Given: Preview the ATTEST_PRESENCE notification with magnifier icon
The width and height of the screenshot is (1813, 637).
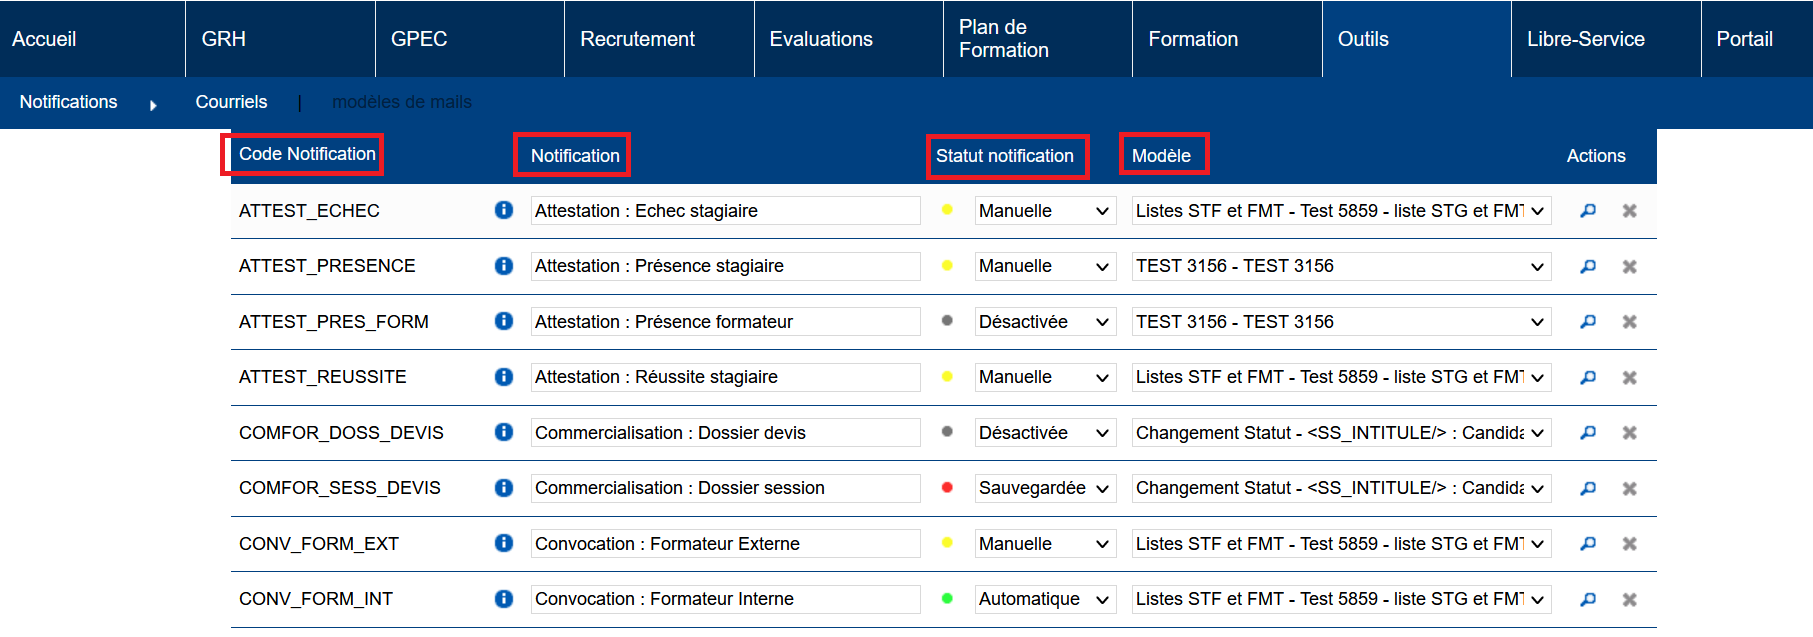Looking at the screenshot, I should 1588,266.
